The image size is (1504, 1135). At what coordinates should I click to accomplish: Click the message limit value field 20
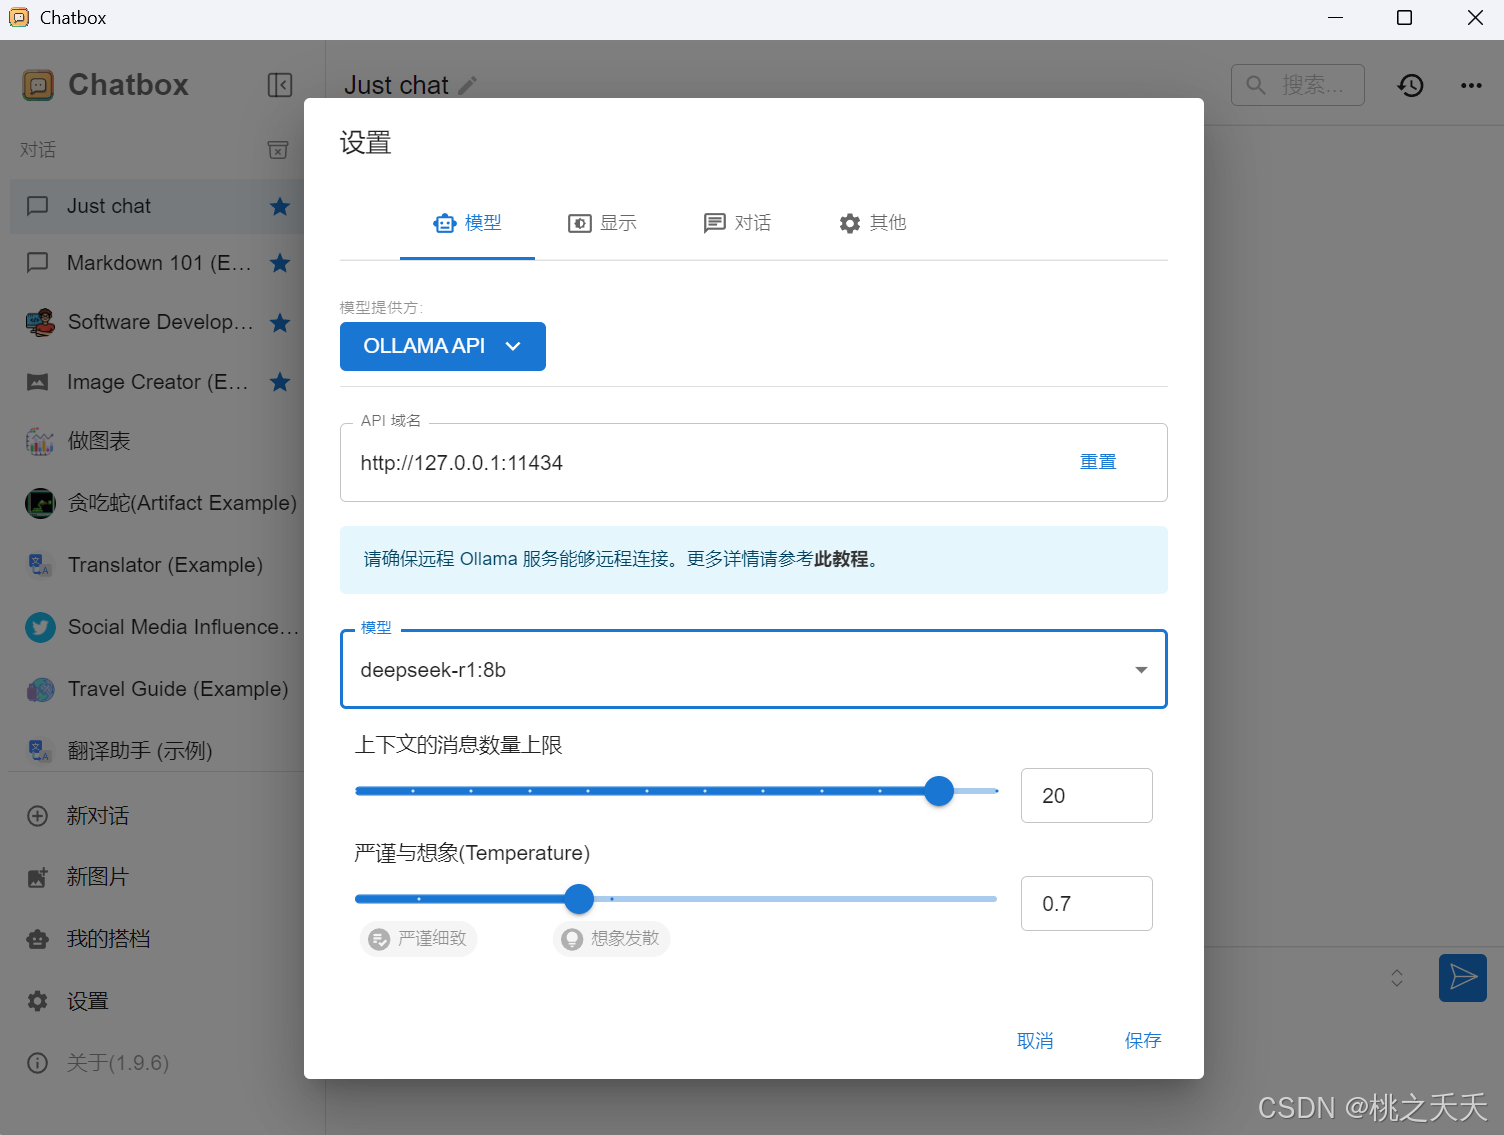(1087, 796)
